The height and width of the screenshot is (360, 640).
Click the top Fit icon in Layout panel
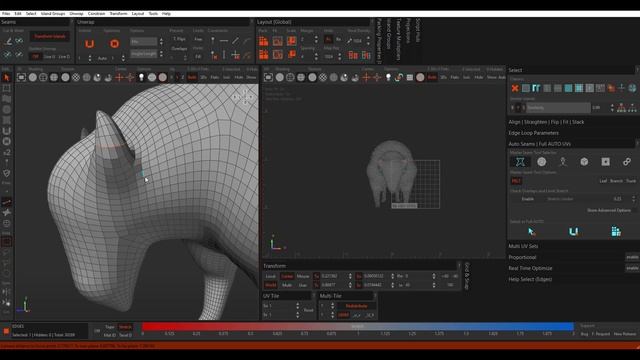click(278, 41)
